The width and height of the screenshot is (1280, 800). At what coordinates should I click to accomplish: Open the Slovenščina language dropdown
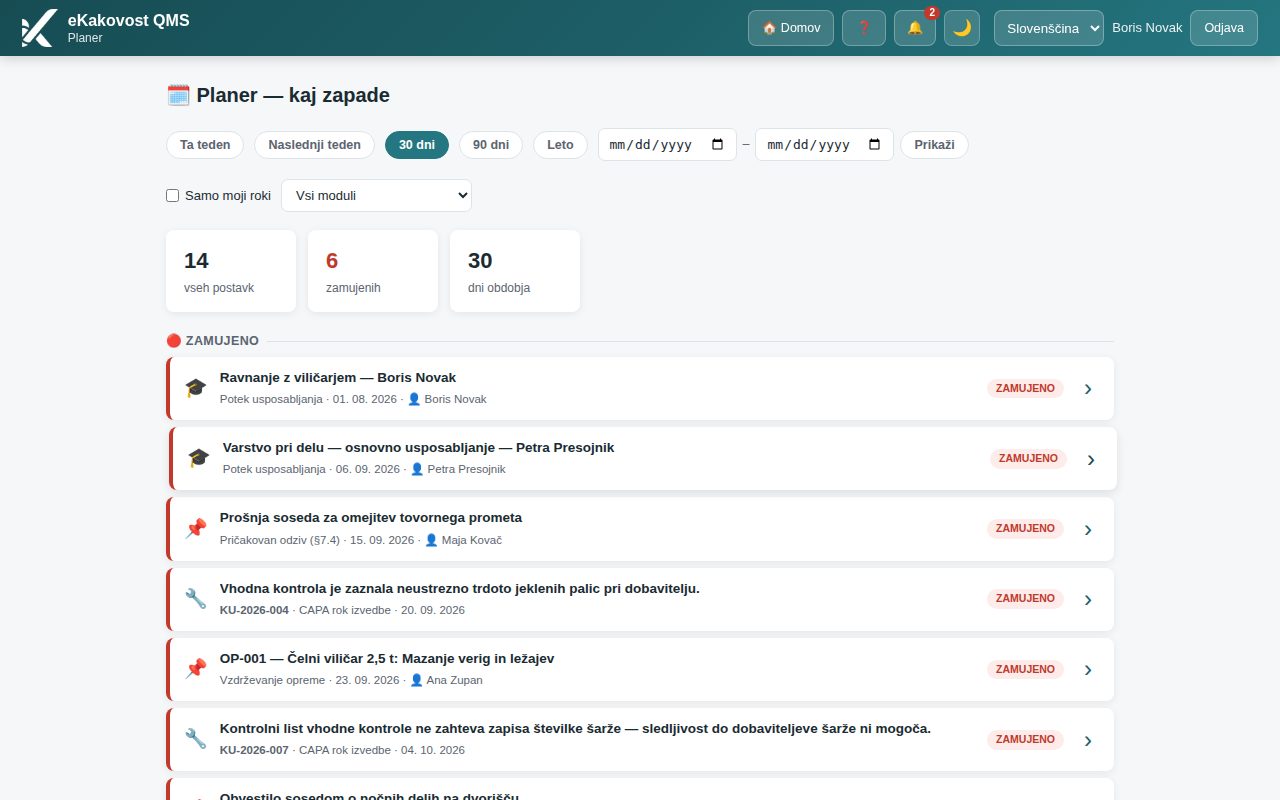click(x=1048, y=28)
